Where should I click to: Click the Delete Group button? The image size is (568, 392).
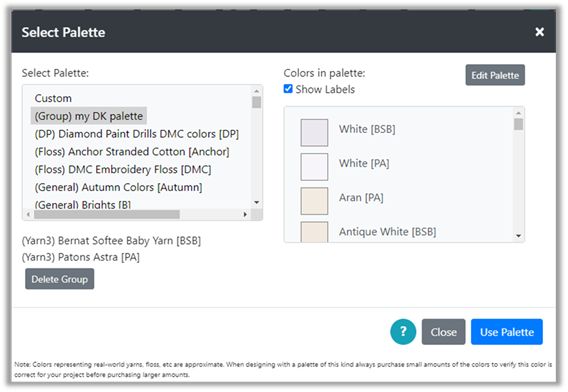coord(59,279)
